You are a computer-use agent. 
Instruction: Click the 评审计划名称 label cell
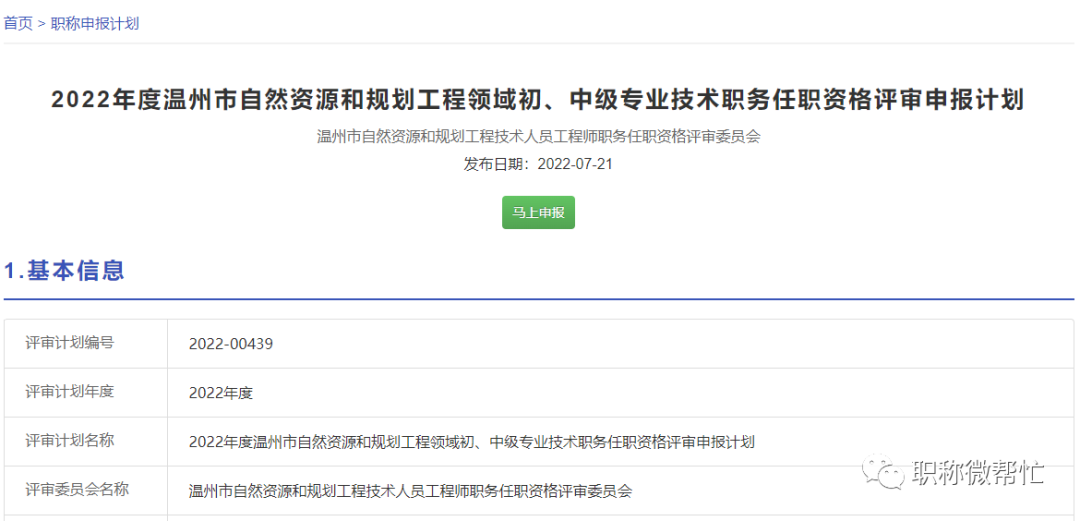(x=86, y=442)
